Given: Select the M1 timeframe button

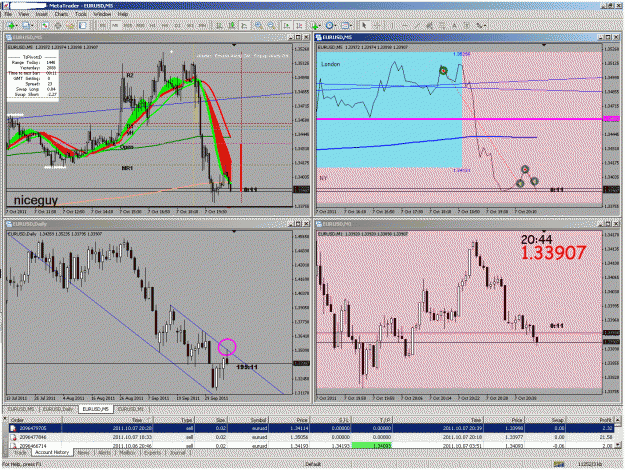Looking at the screenshot, I should pos(102,26).
